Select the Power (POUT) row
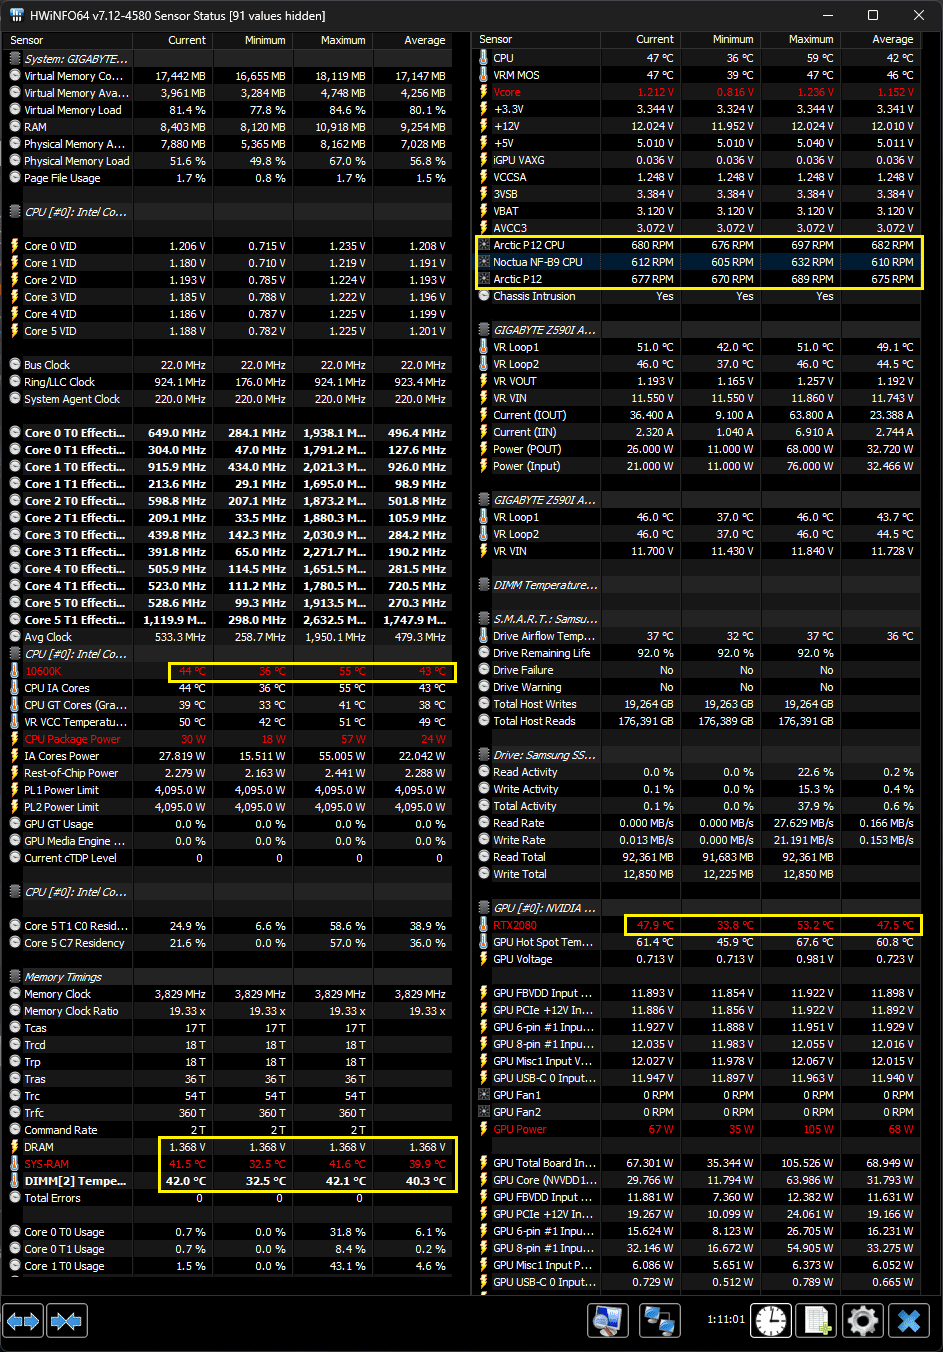The width and height of the screenshot is (943, 1352). 697,449
